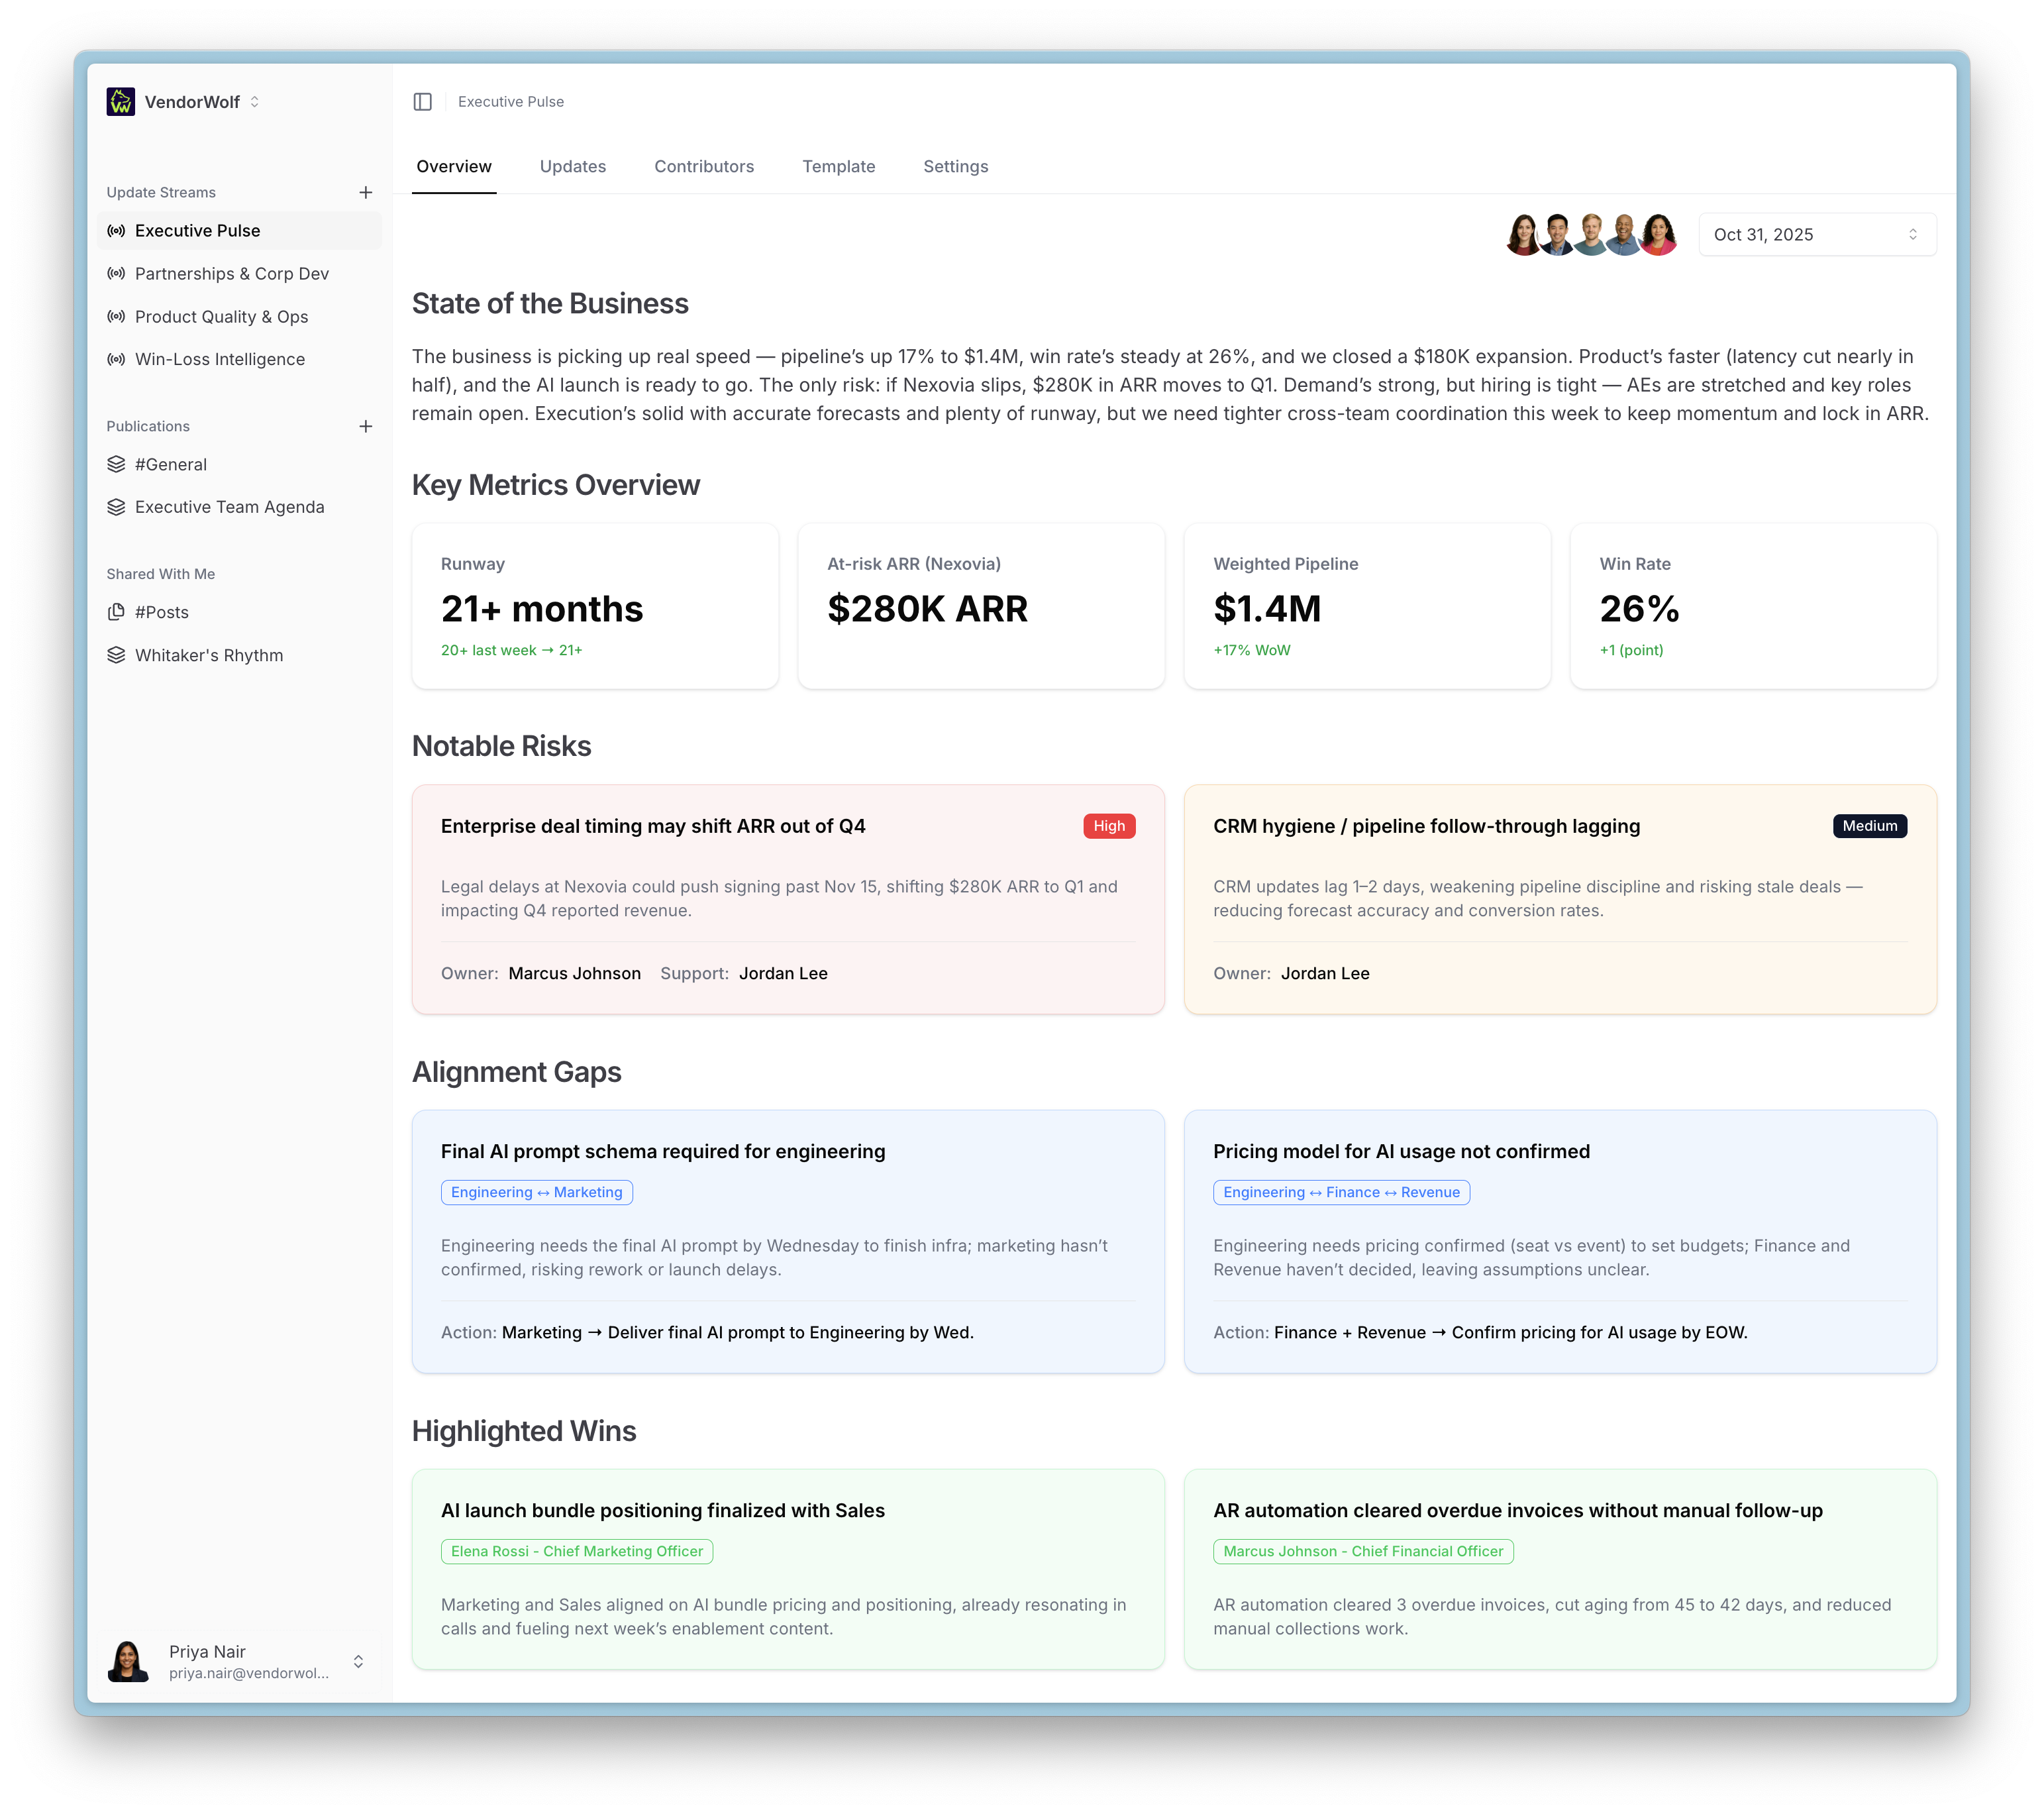Toggle the sidebar panel icon

[x=422, y=102]
